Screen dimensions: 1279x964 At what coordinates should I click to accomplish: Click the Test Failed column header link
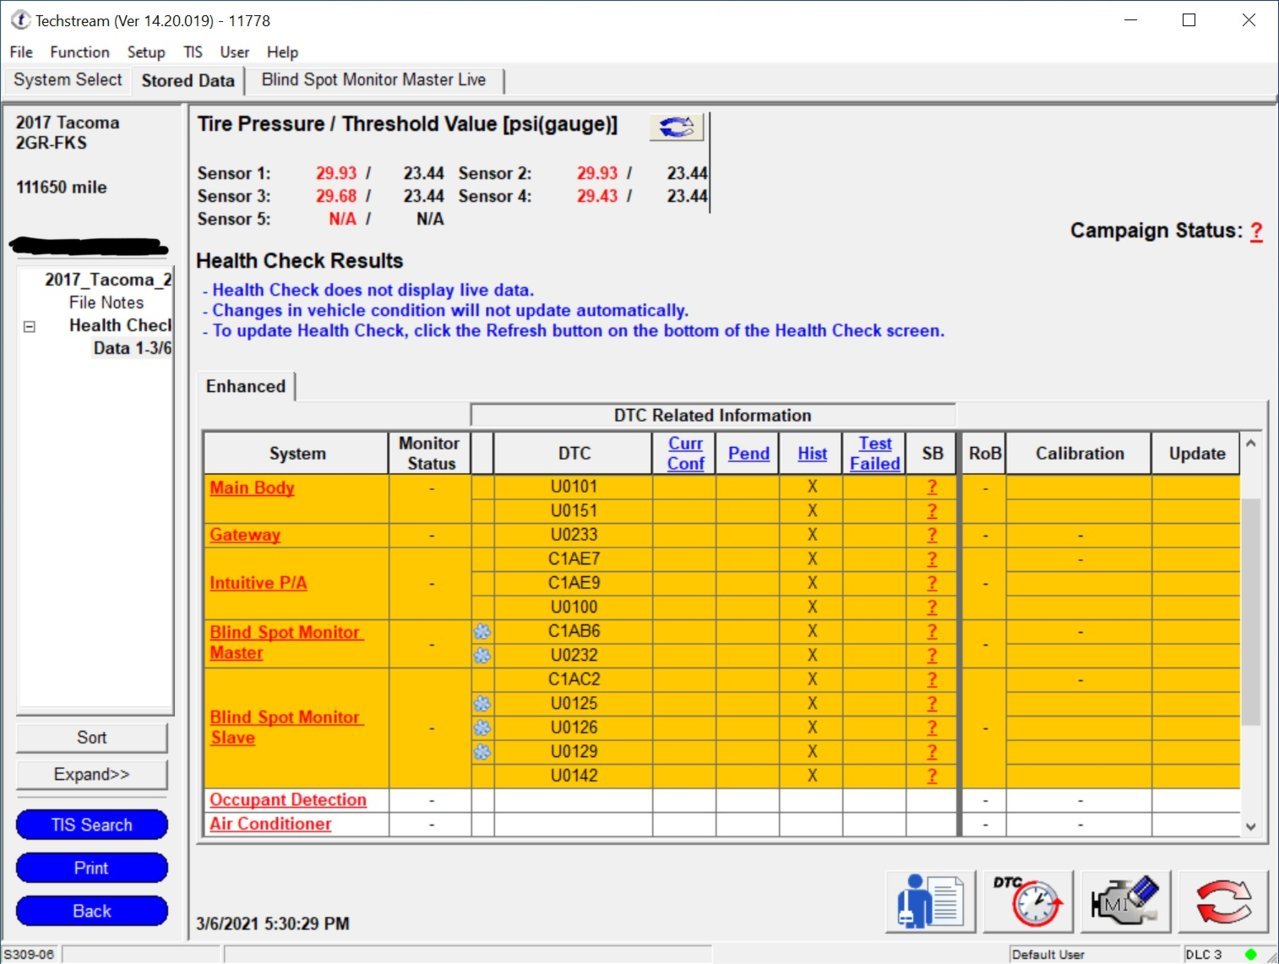(x=875, y=453)
